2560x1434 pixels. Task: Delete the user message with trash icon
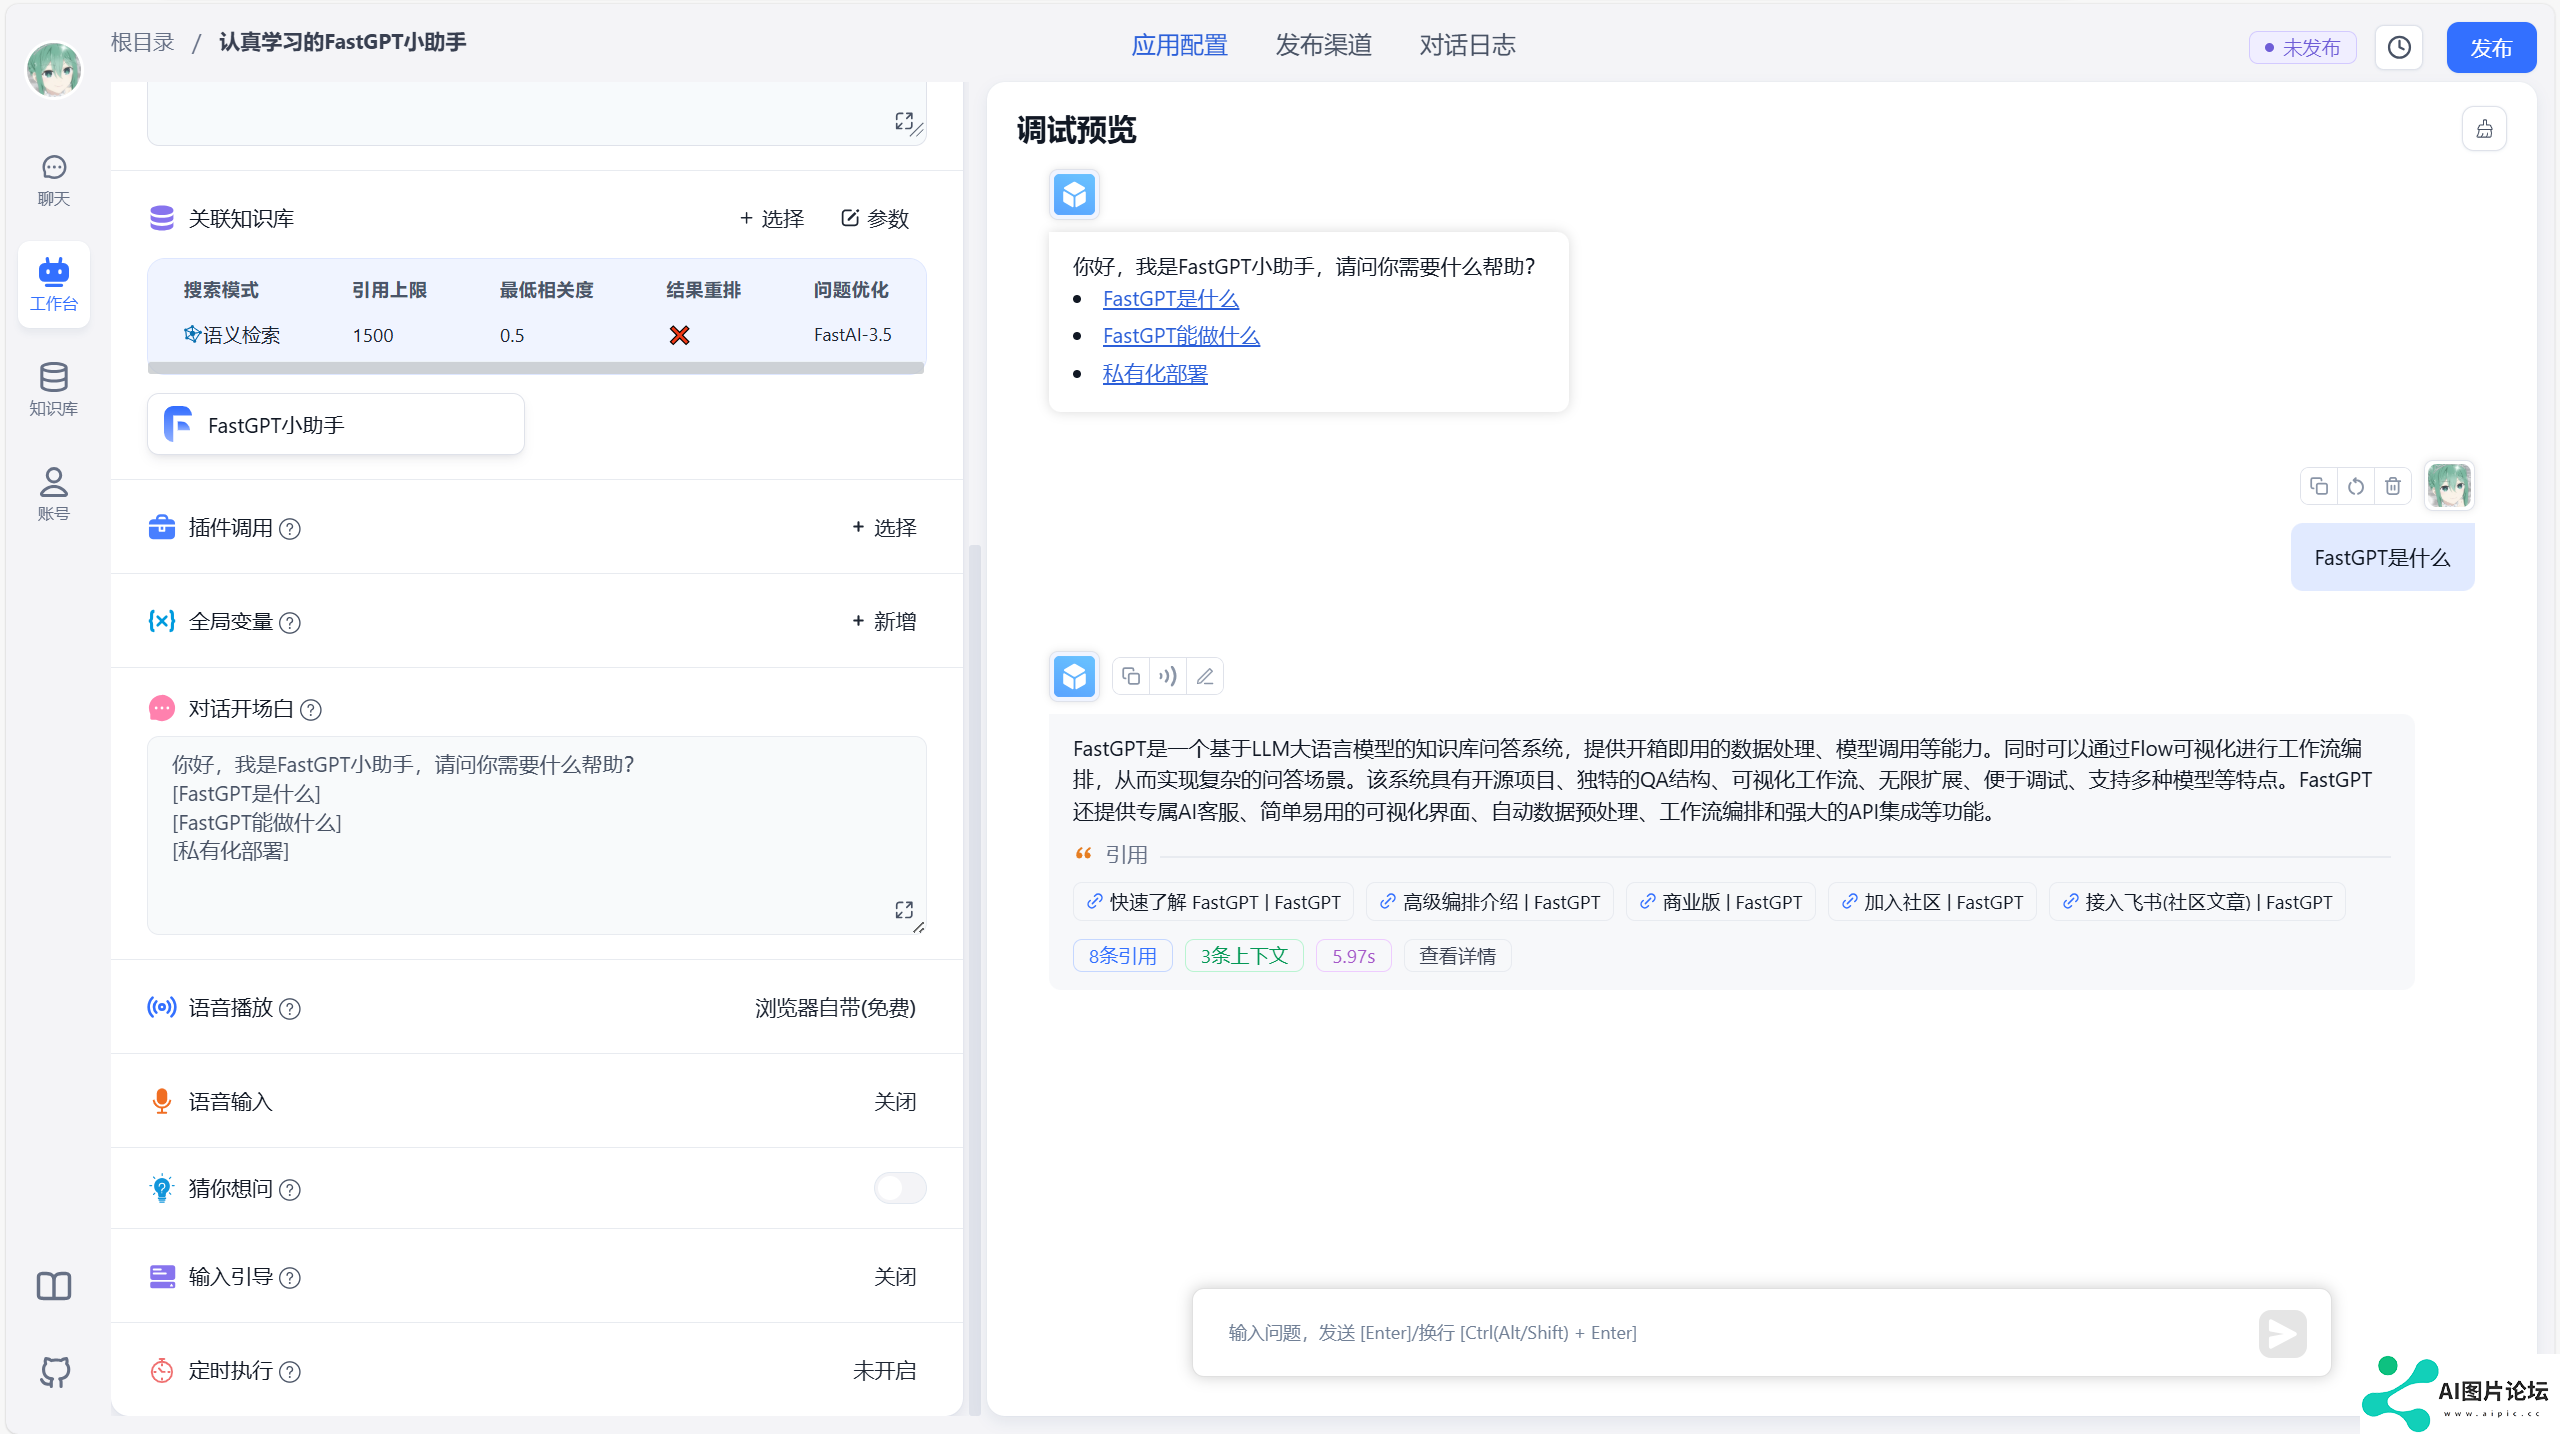[x=2393, y=486]
